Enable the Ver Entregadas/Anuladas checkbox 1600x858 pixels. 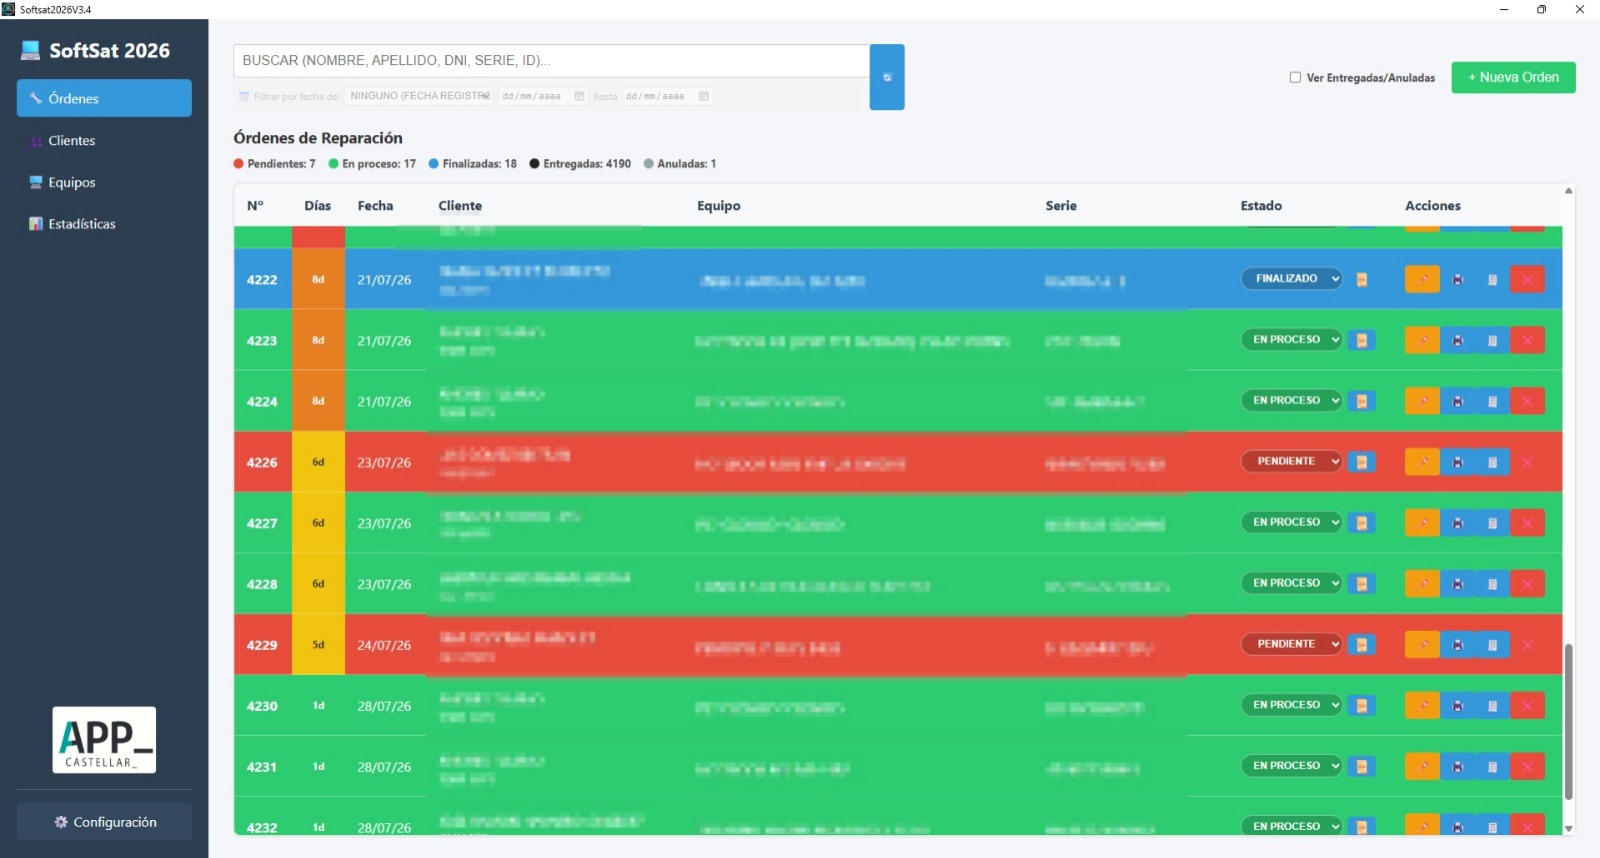click(1295, 77)
